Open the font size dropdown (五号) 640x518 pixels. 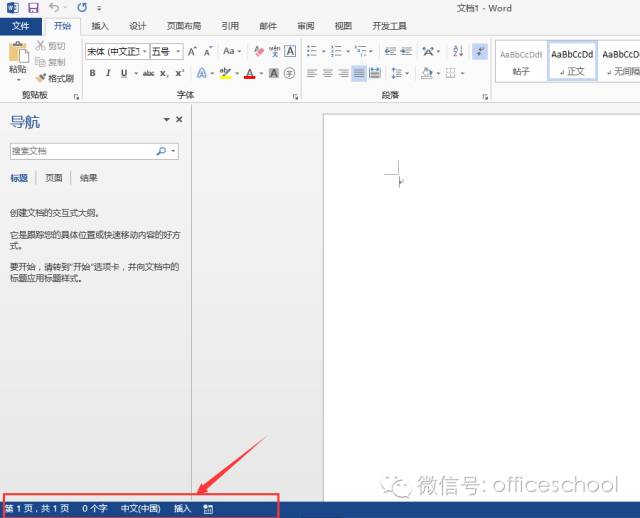click(178, 51)
